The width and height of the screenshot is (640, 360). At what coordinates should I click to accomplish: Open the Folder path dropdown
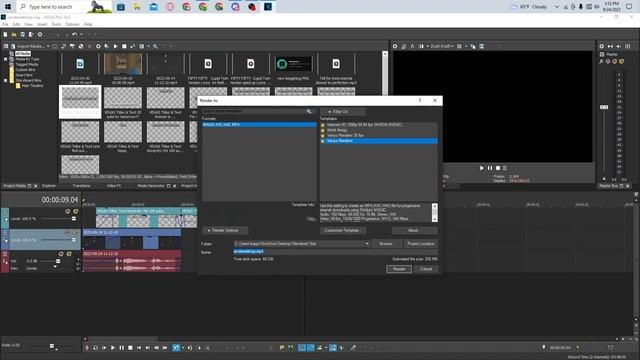(x=367, y=244)
